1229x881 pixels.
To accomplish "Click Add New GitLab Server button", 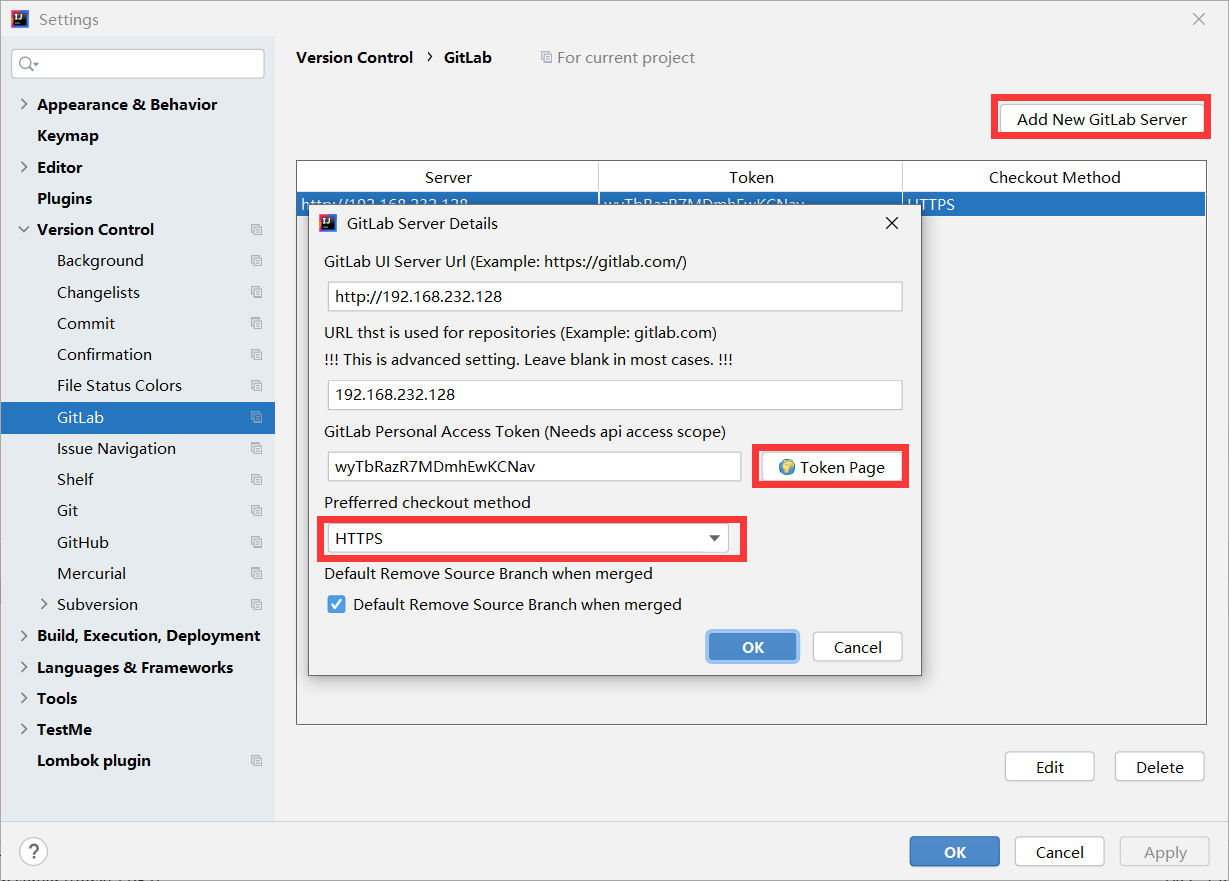I will coord(1101,119).
